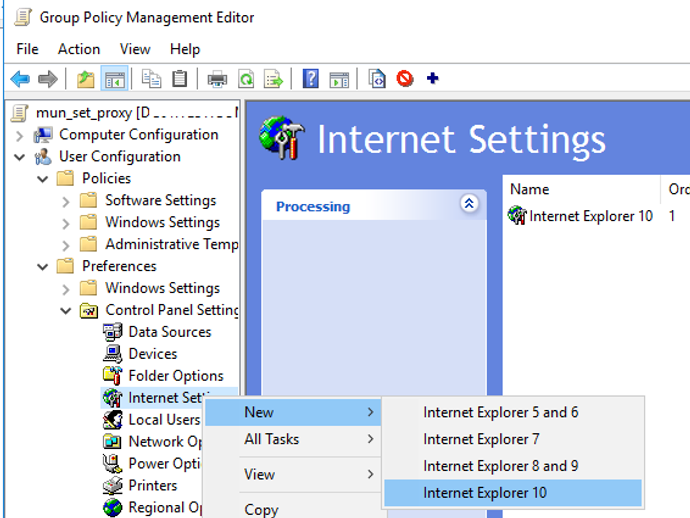This screenshot has width=690, height=518.
Task: Click the Folder Options icon in tree
Action: pyautogui.click(x=112, y=375)
